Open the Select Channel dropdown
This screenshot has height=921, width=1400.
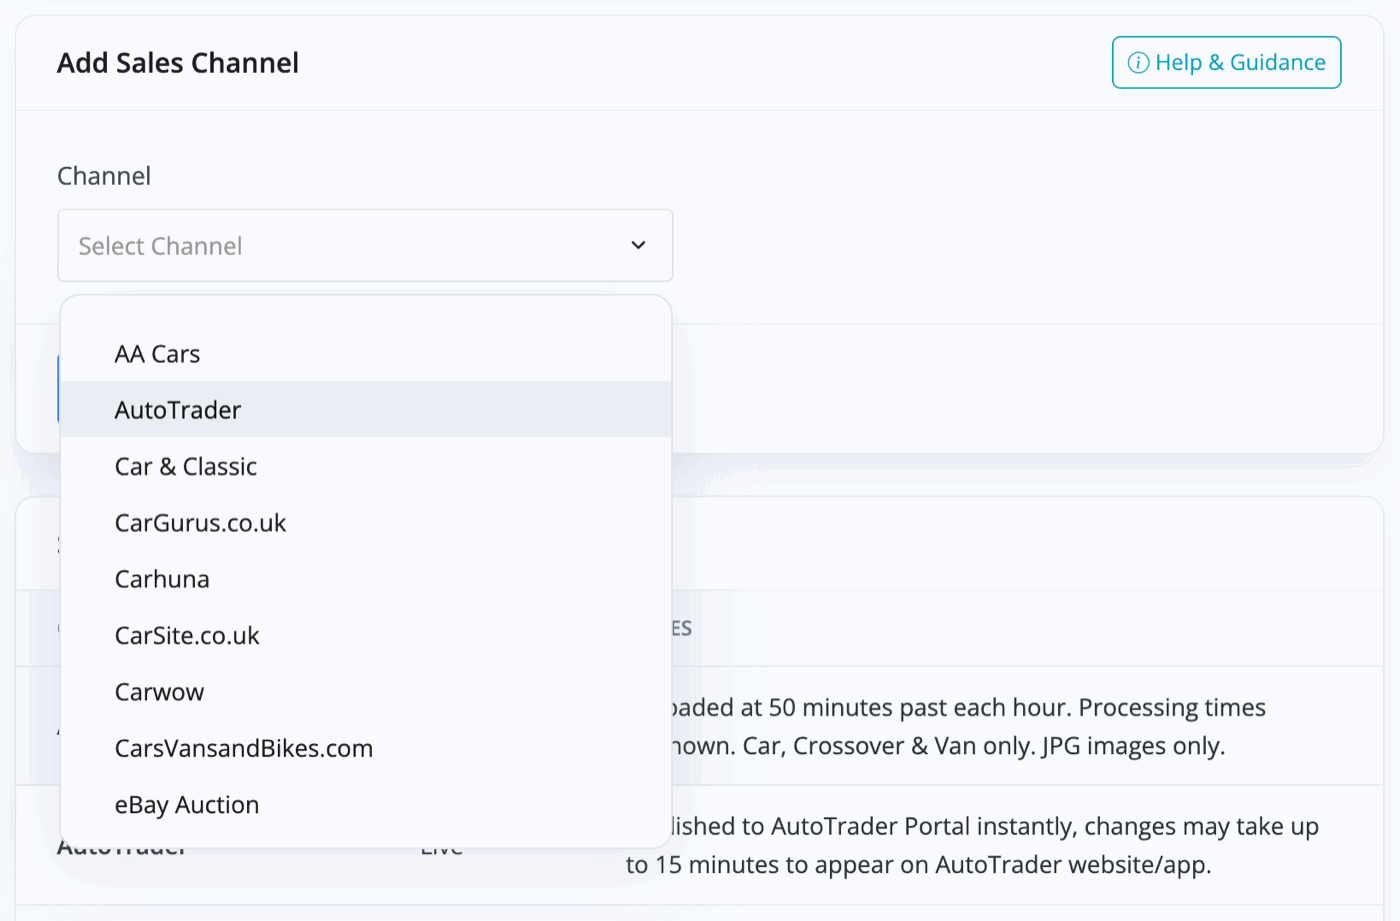pos(365,245)
